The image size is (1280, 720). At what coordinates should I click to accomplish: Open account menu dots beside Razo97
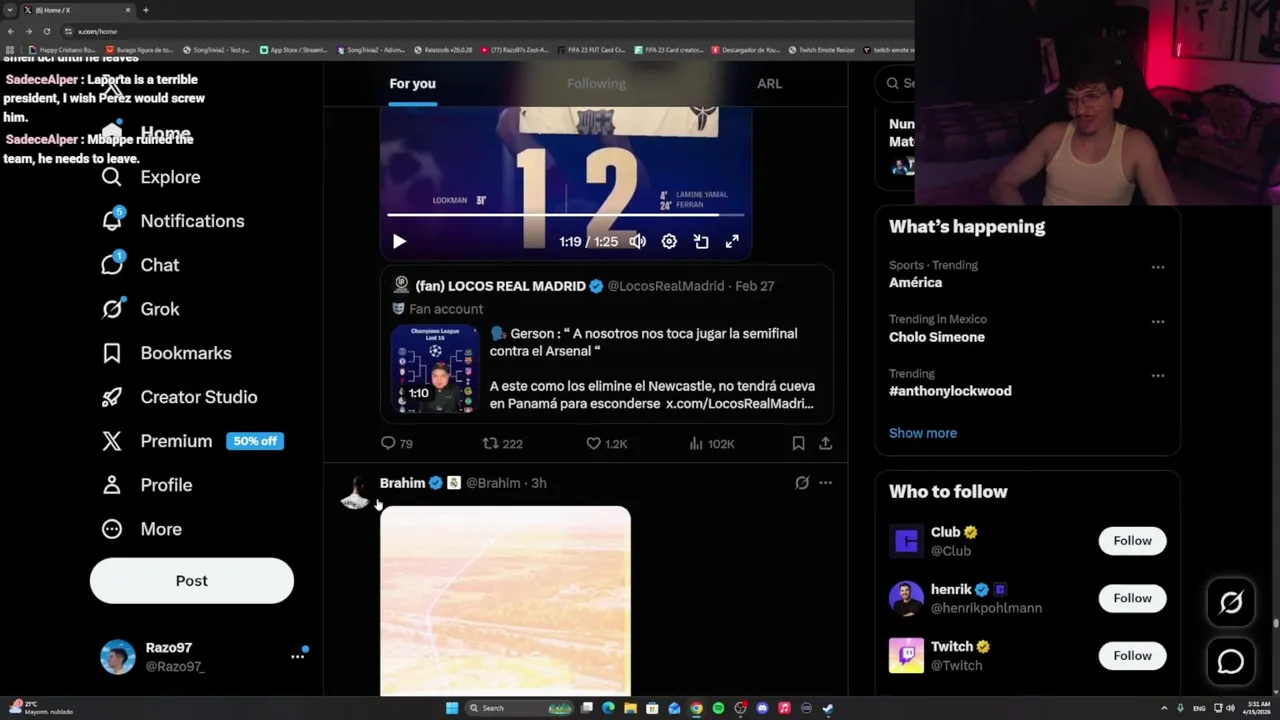pos(297,656)
